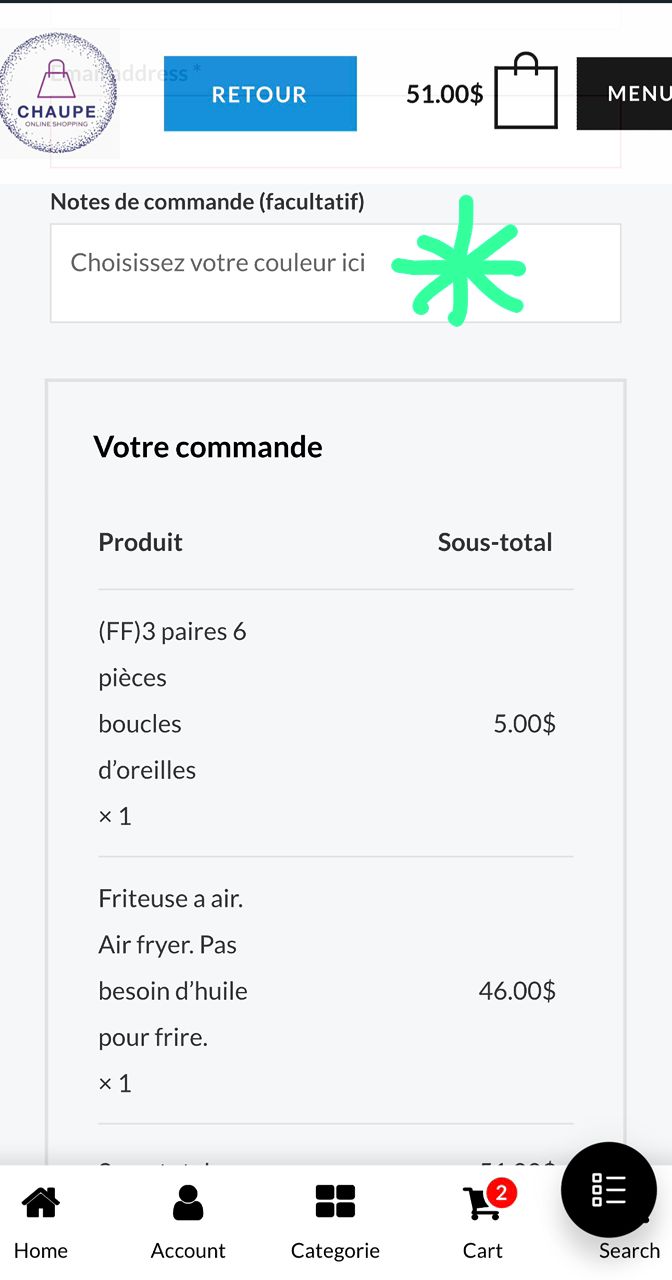Go to Home via the house icon
This screenshot has height=1280, width=672.
coord(41,1203)
